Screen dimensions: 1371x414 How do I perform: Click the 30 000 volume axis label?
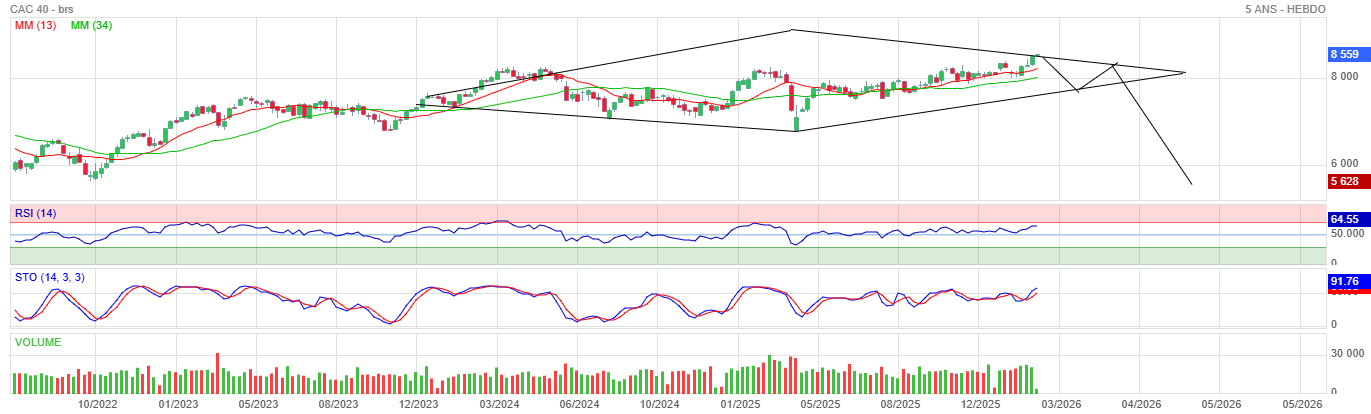[1347, 353]
